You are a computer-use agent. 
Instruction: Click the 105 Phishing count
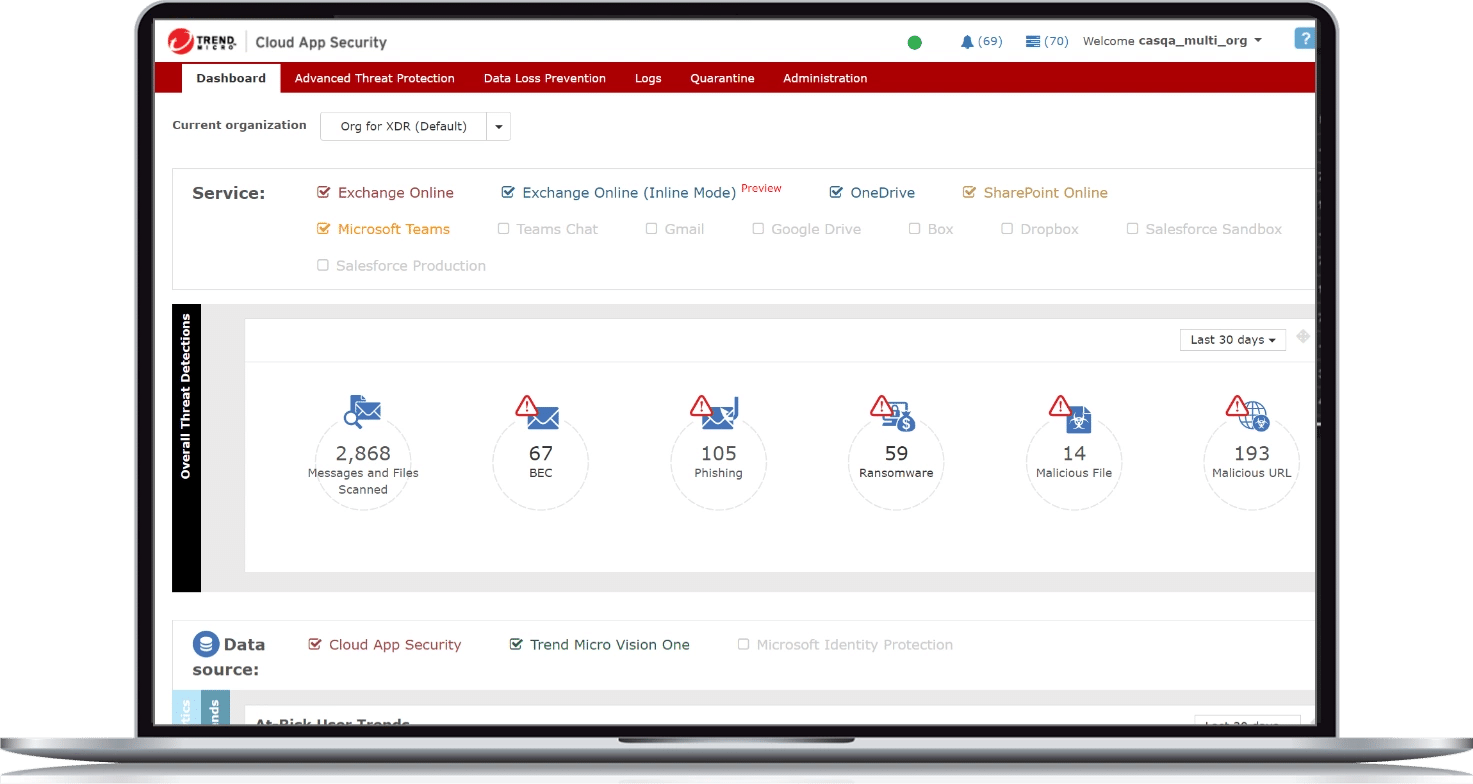(x=719, y=453)
